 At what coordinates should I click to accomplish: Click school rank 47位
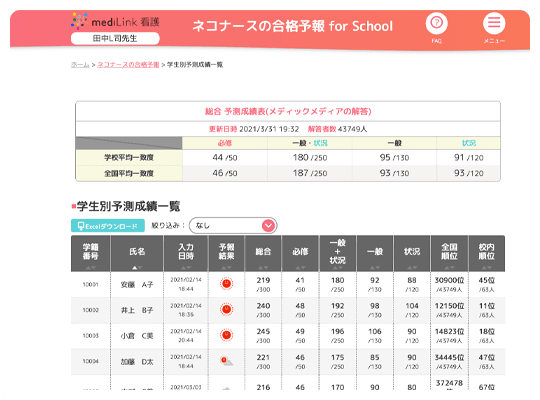click(x=486, y=357)
